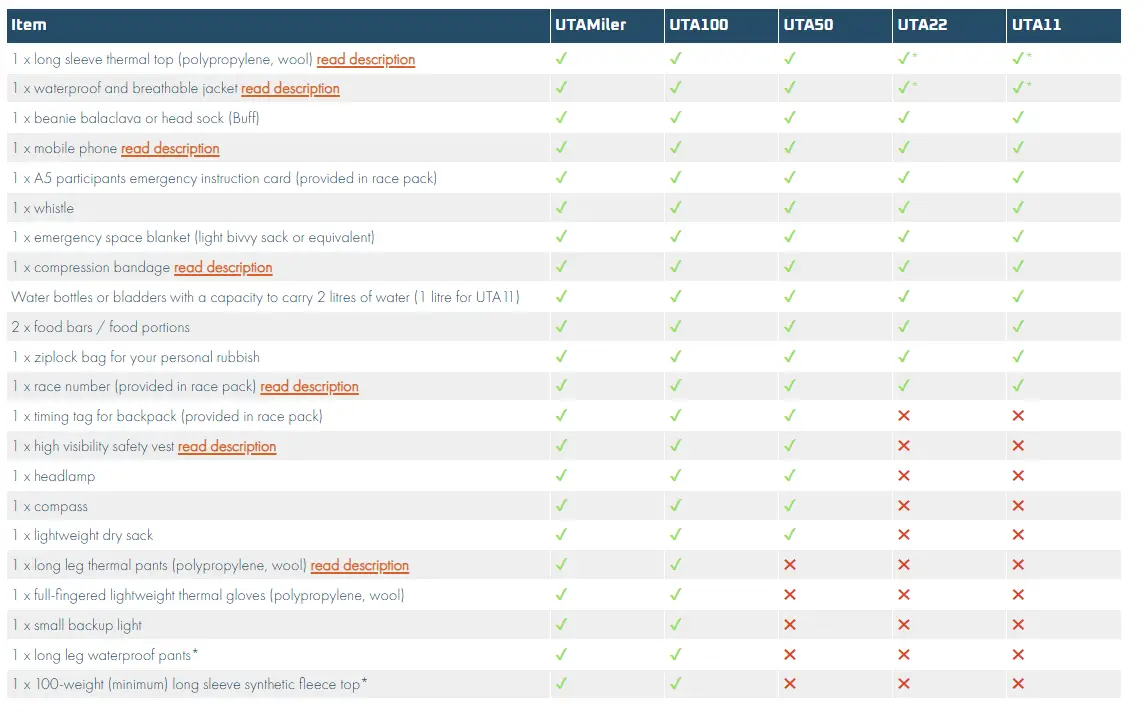This screenshot has width=1143, height=712.
Task: Click UTA50 checkmark for headlamp row
Action: click(789, 475)
